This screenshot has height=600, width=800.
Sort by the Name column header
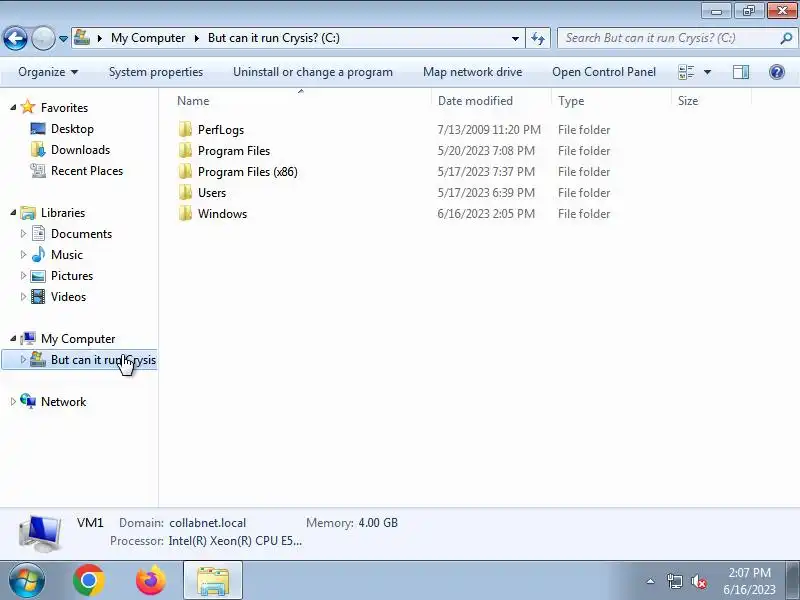pos(301,101)
